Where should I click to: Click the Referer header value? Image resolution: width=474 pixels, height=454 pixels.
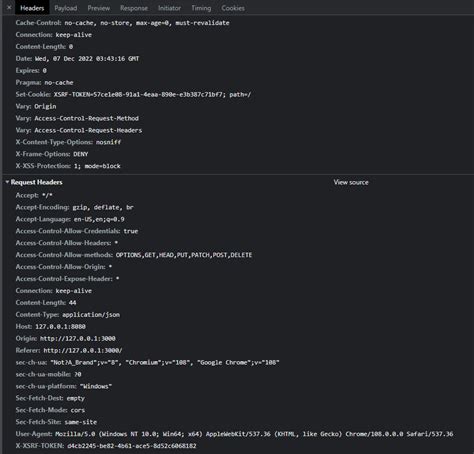[83, 350]
